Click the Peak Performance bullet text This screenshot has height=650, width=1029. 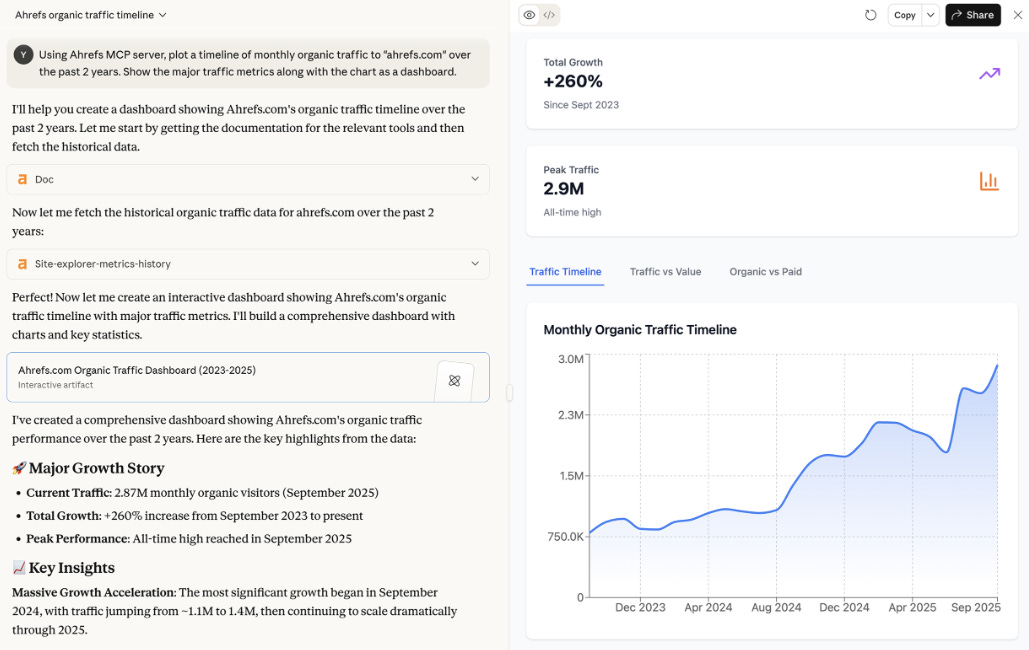[189, 539]
